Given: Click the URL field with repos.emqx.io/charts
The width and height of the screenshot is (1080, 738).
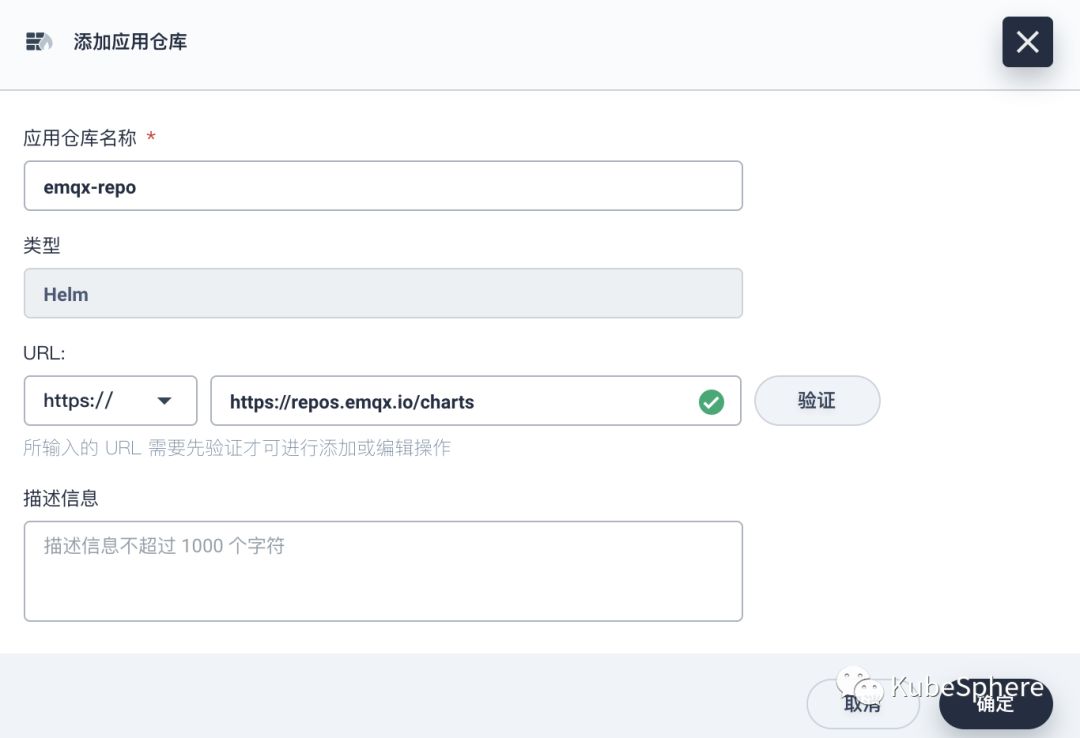Looking at the screenshot, I should click(475, 400).
